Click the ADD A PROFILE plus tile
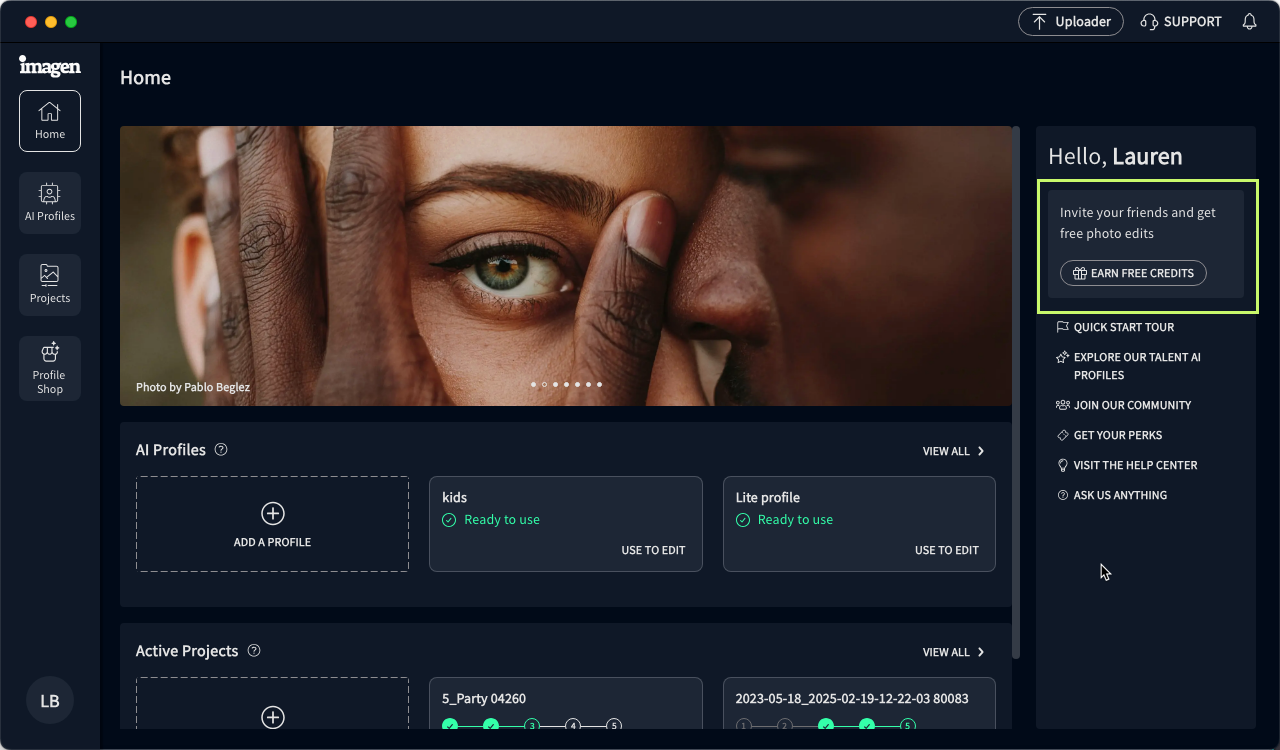 [x=272, y=524]
